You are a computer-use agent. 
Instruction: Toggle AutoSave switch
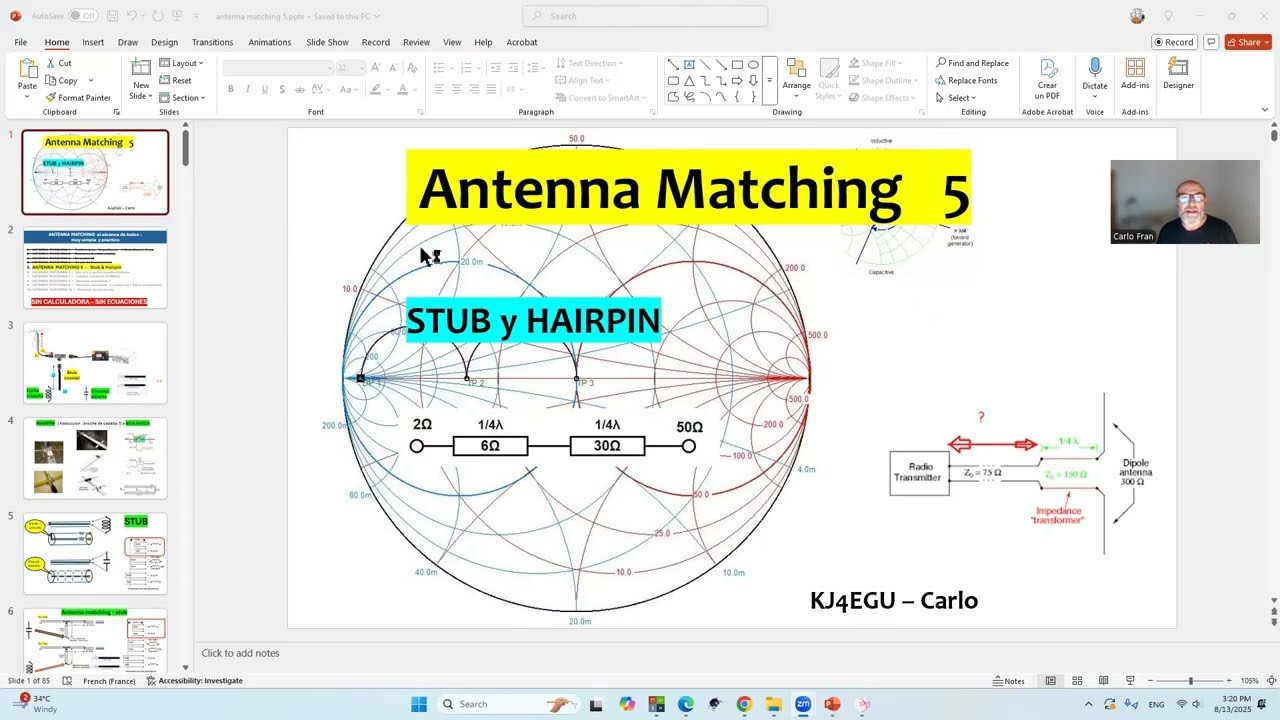pos(82,16)
